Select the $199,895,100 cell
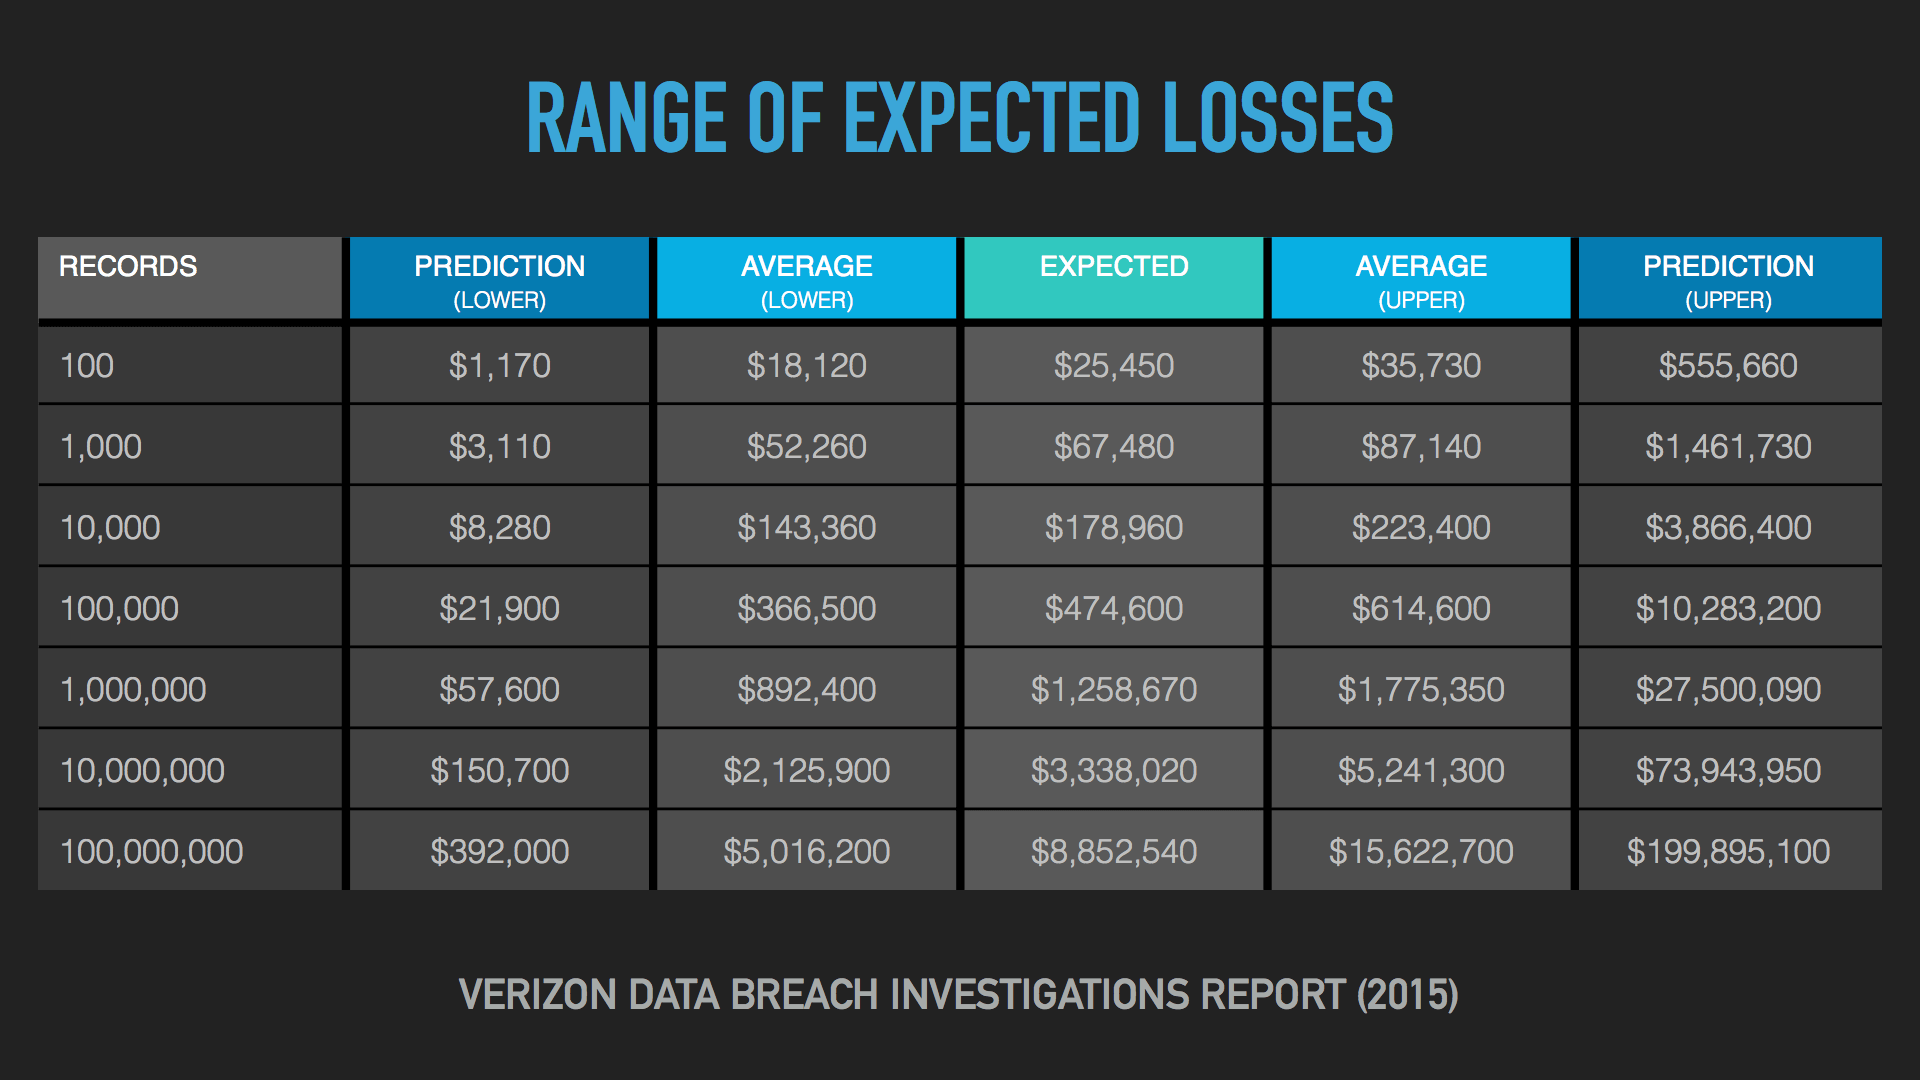Viewport: 1920px width, 1080px height. point(1730,851)
